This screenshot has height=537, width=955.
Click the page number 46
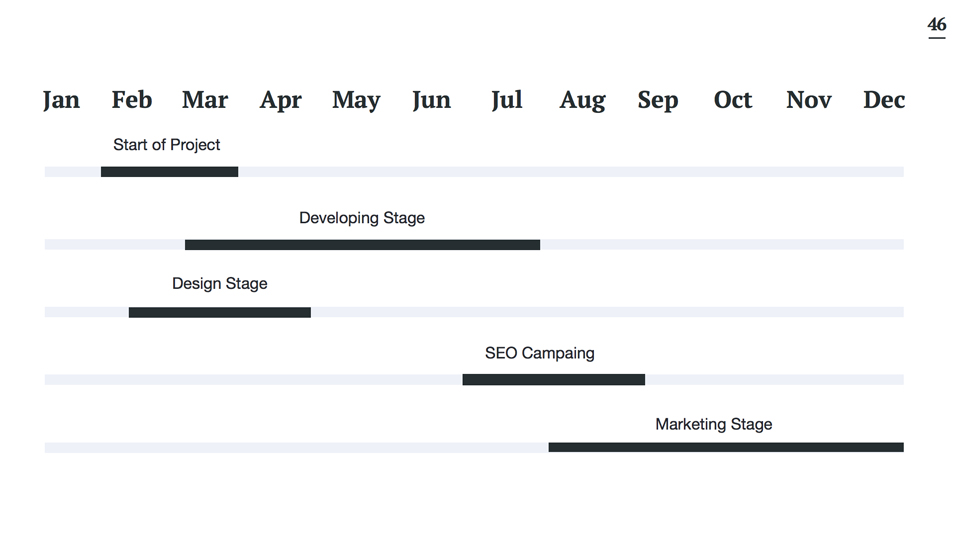(937, 26)
